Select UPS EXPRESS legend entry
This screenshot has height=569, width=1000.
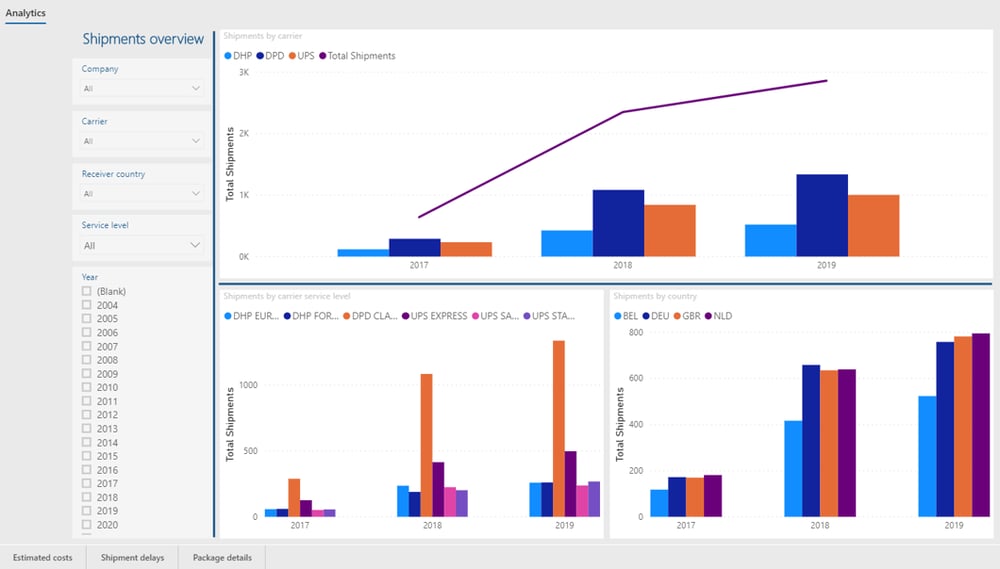pos(435,316)
